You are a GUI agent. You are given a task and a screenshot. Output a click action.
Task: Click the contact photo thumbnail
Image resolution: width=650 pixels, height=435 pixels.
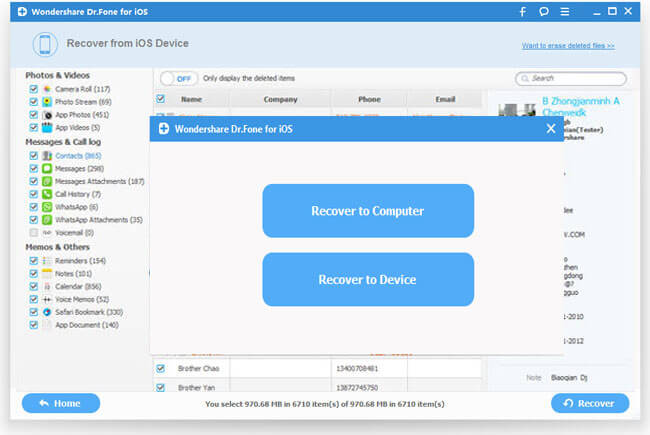517,110
